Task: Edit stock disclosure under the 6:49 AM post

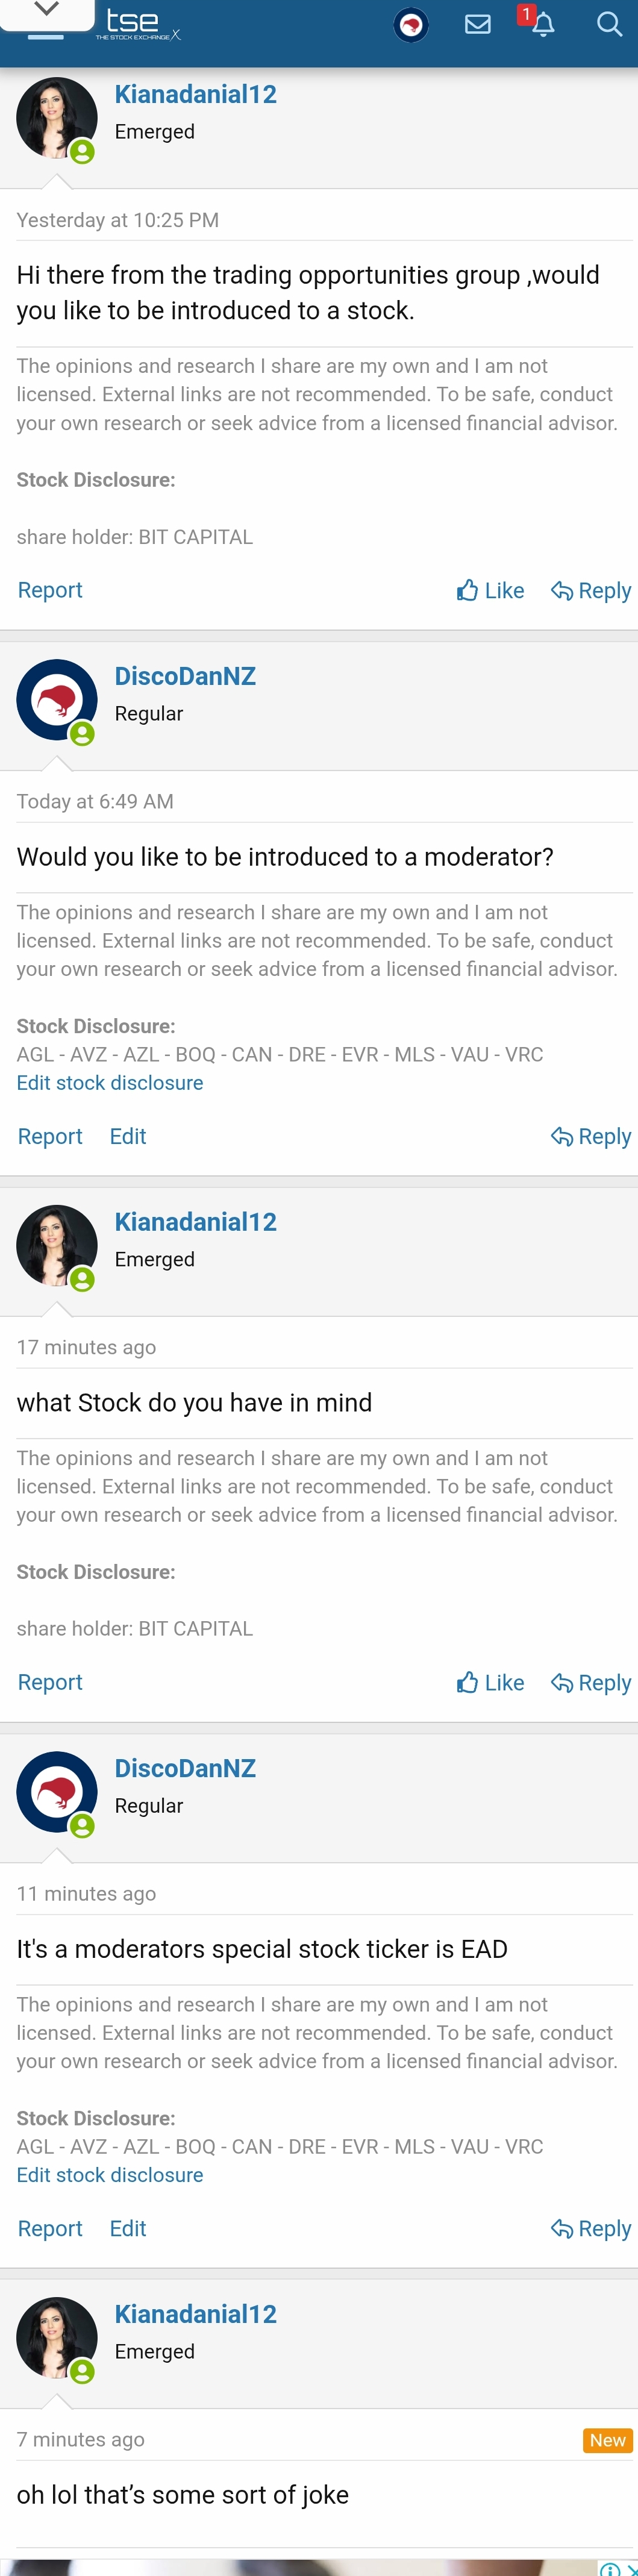Action: pyautogui.click(x=110, y=1083)
